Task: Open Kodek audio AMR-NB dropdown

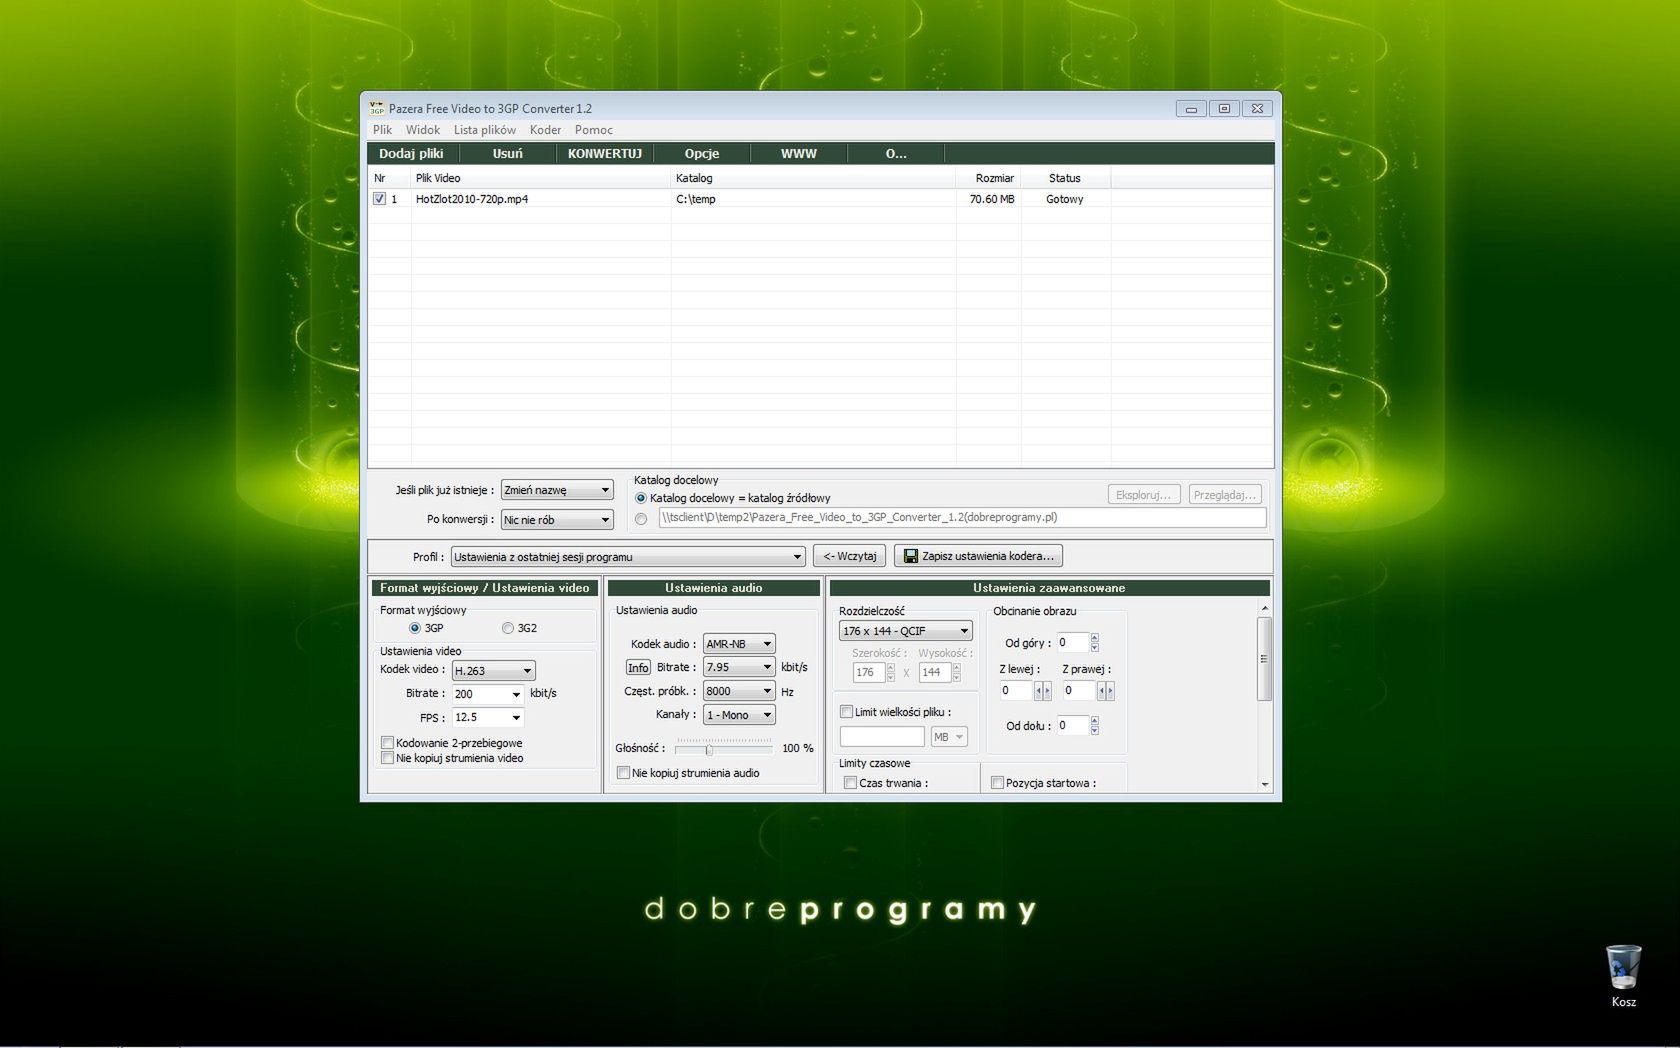Action: point(739,644)
